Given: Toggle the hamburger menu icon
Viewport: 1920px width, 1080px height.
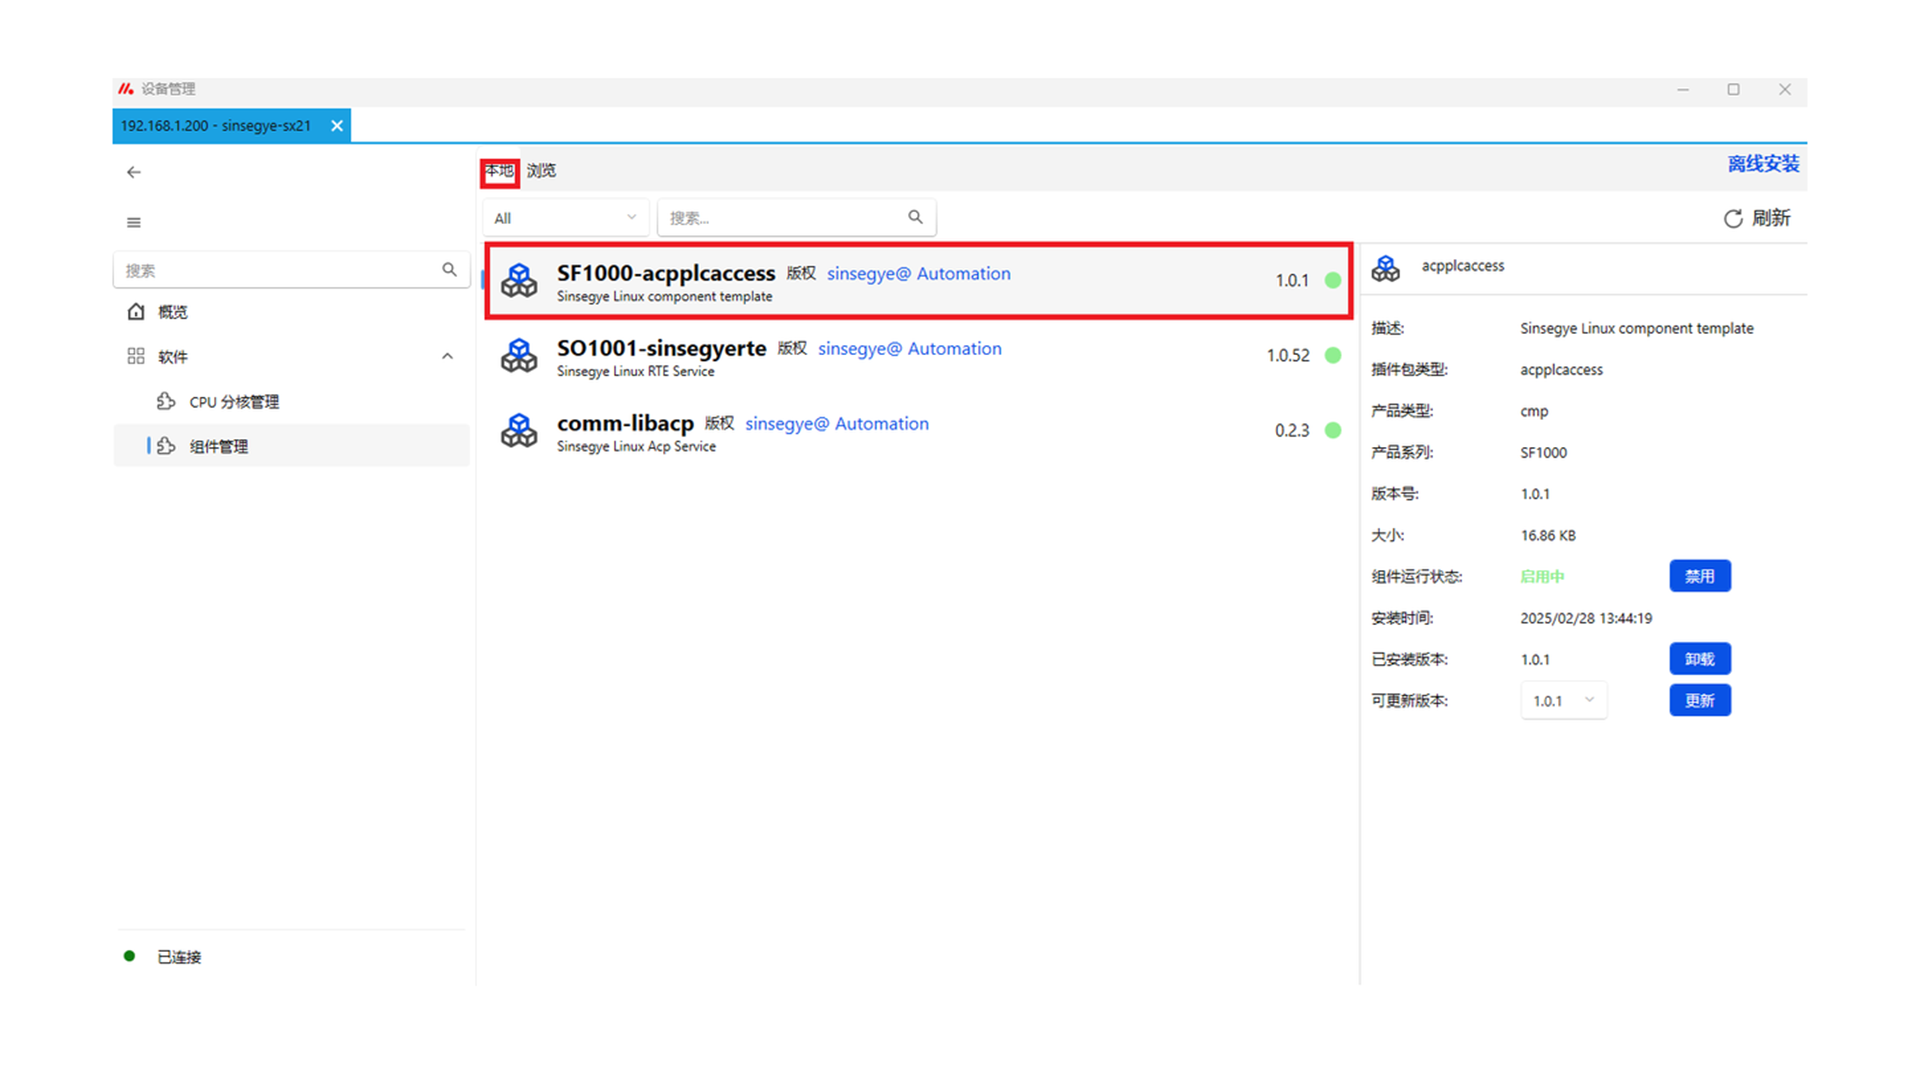Looking at the screenshot, I should tap(134, 222).
